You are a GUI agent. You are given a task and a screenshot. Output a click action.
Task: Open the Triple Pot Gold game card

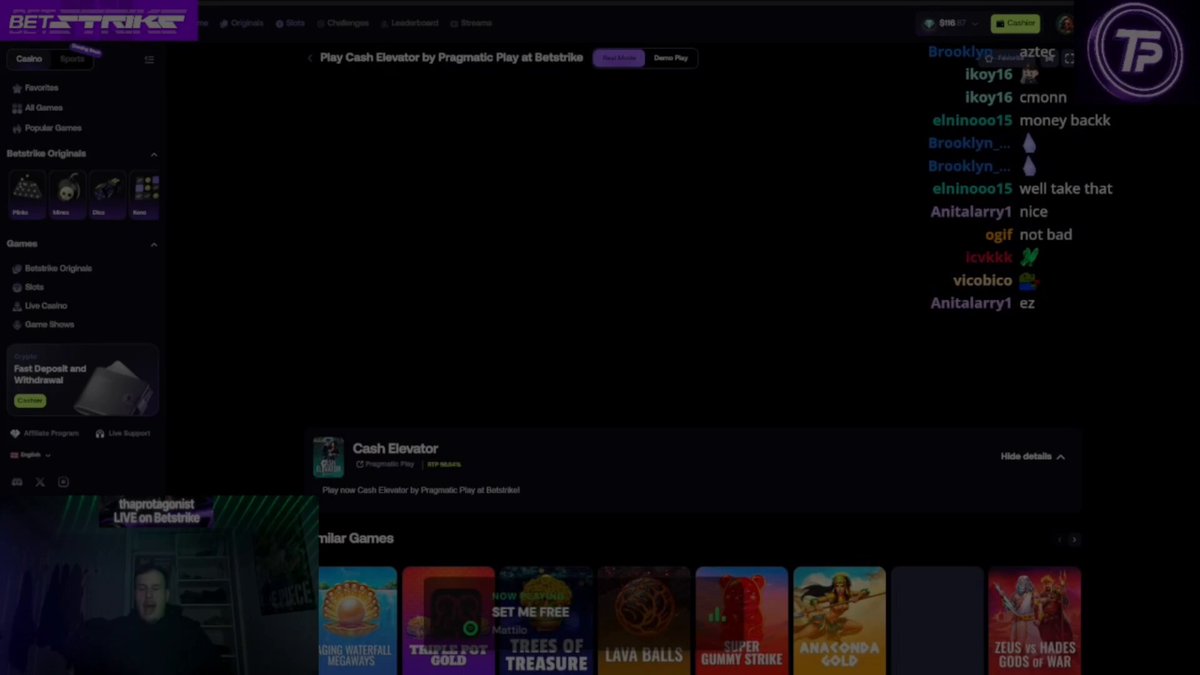[x=449, y=621]
